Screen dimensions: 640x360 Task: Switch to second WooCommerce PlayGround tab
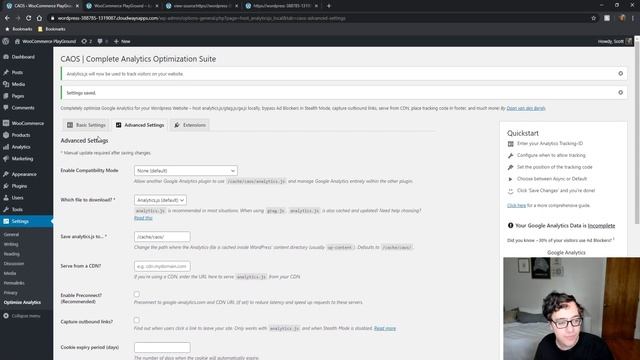click(x=121, y=6)
